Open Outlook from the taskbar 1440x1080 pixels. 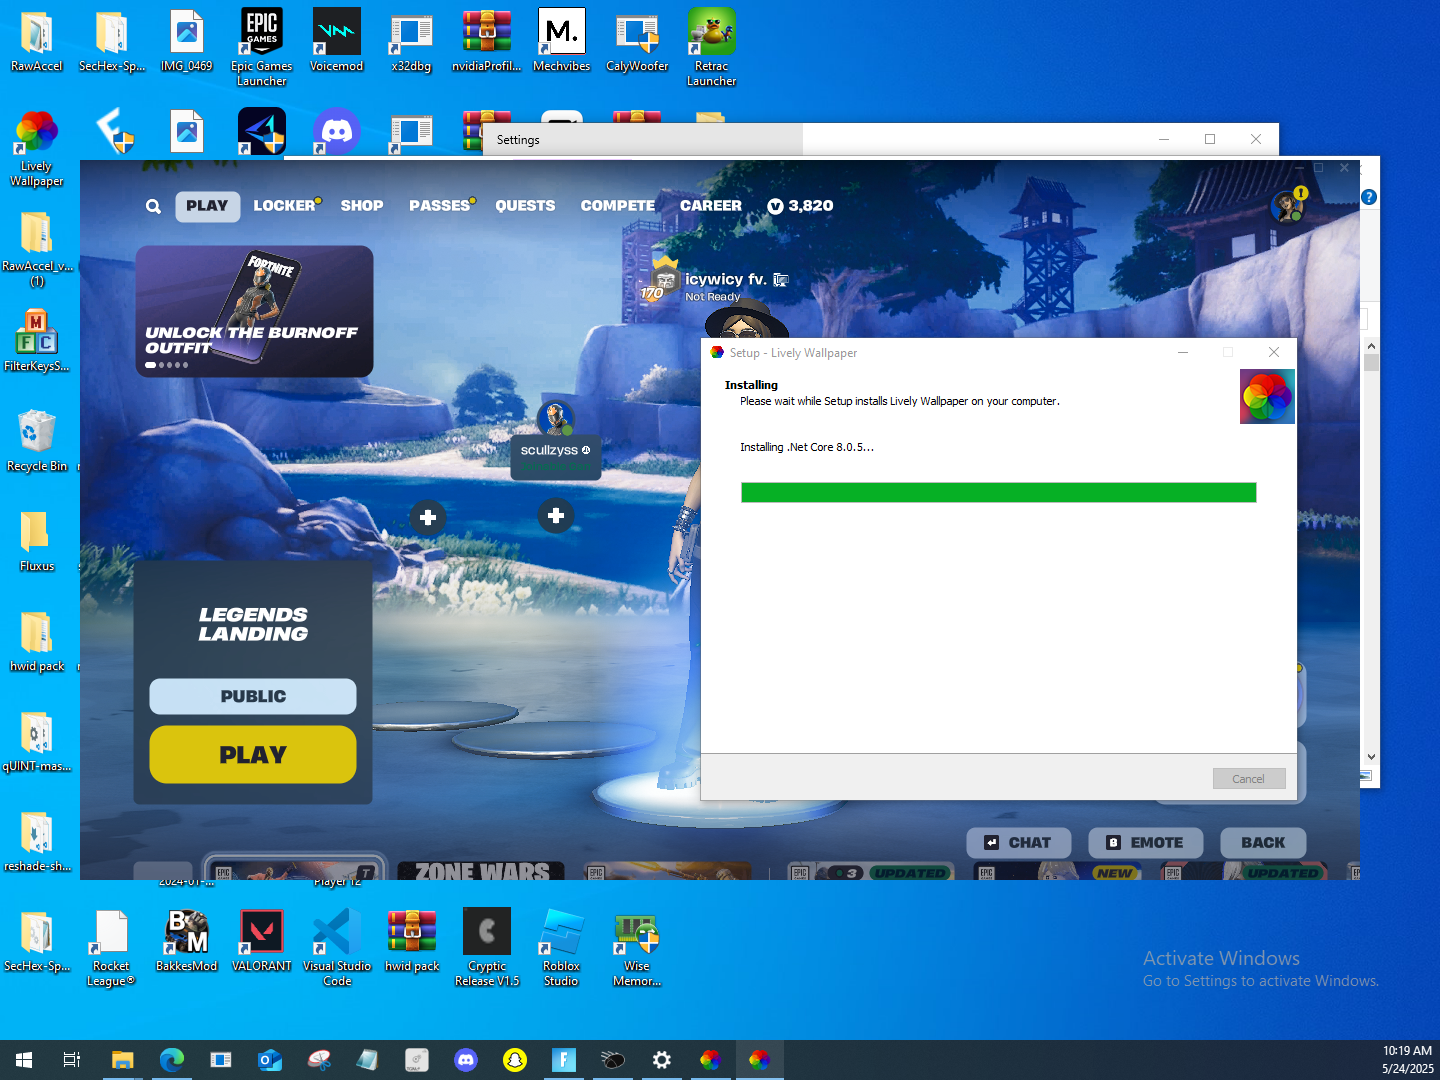coord(269,1060)
